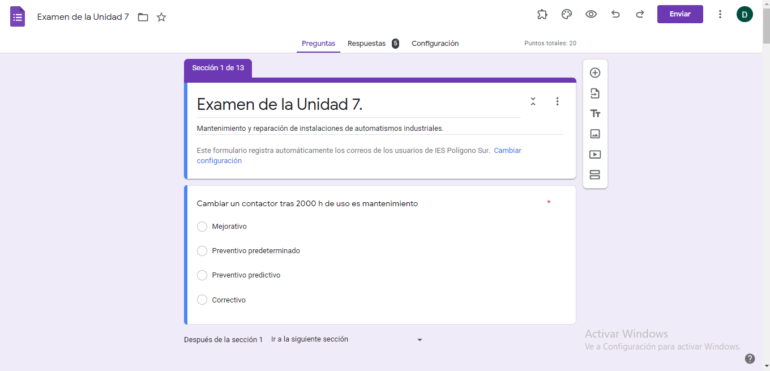Click the Sección 1 de 13 label
Screen dimensions: 770x371
[218, 68]
